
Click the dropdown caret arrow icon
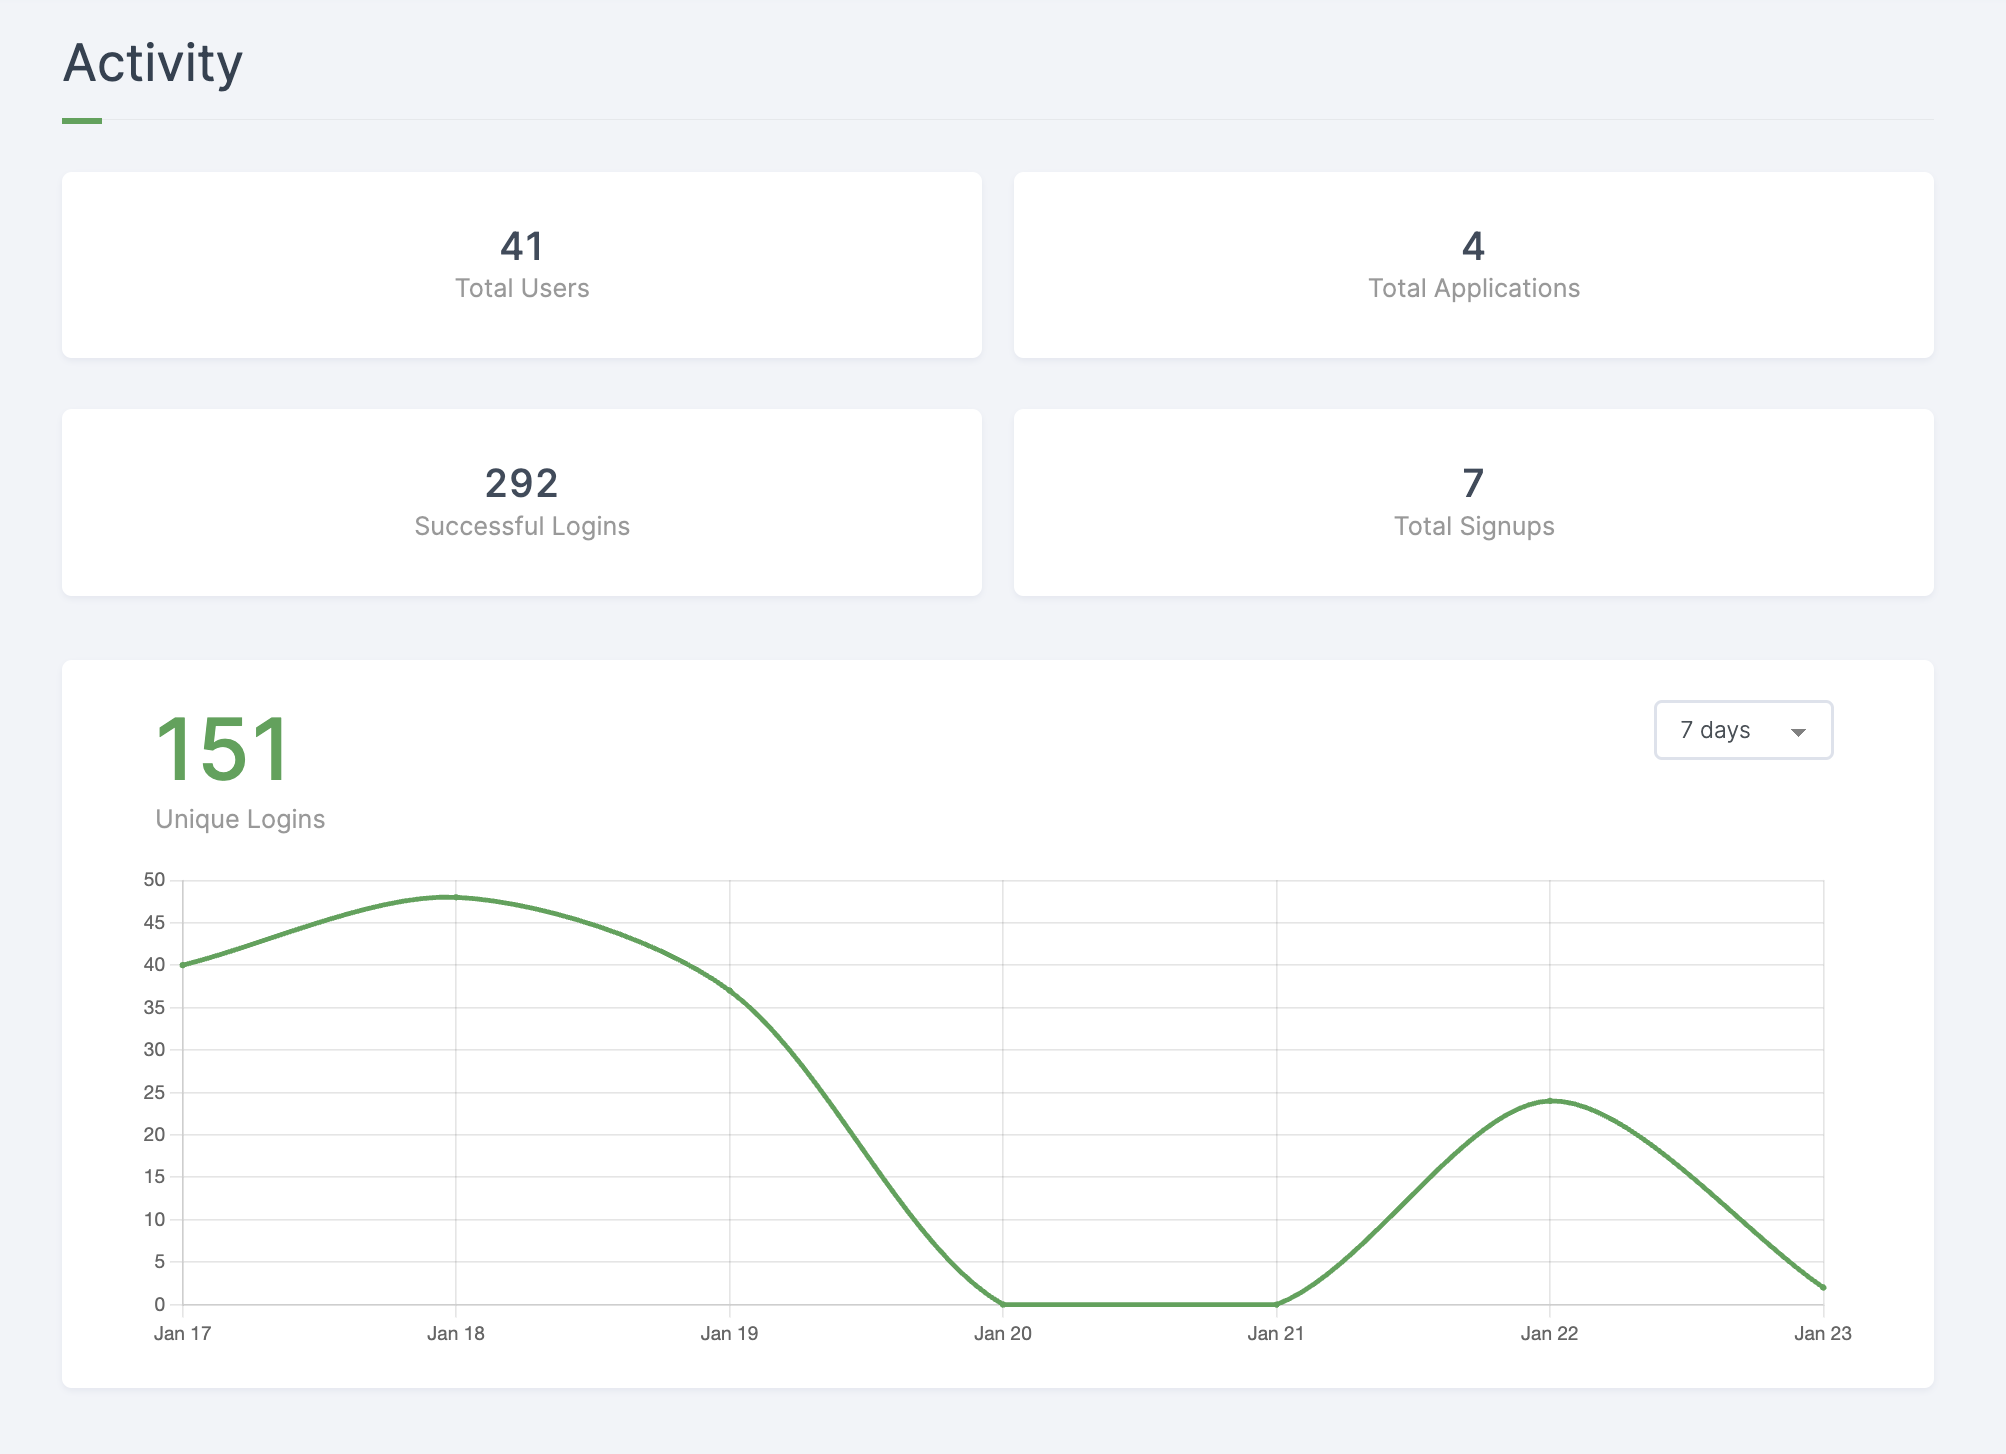pyautogui.click(x=1798, y=733)
